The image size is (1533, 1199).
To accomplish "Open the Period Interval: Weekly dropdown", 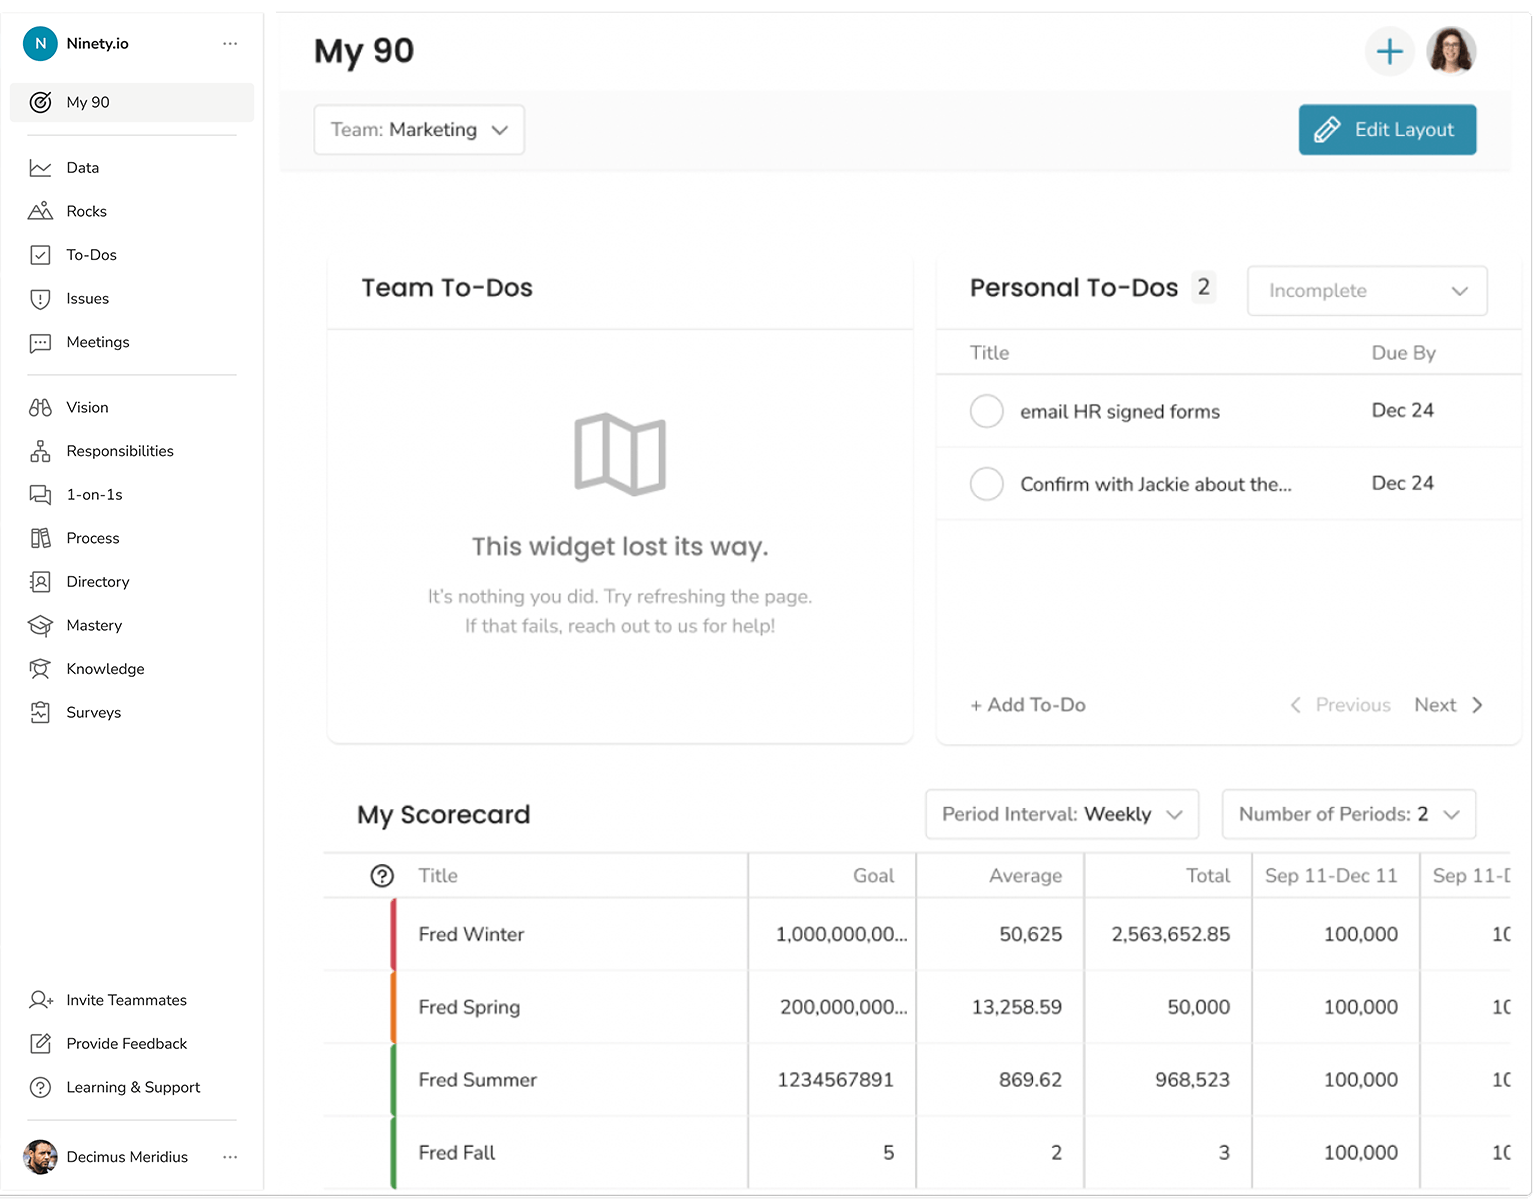I will pyautogui.click(x=1062, y=814).
